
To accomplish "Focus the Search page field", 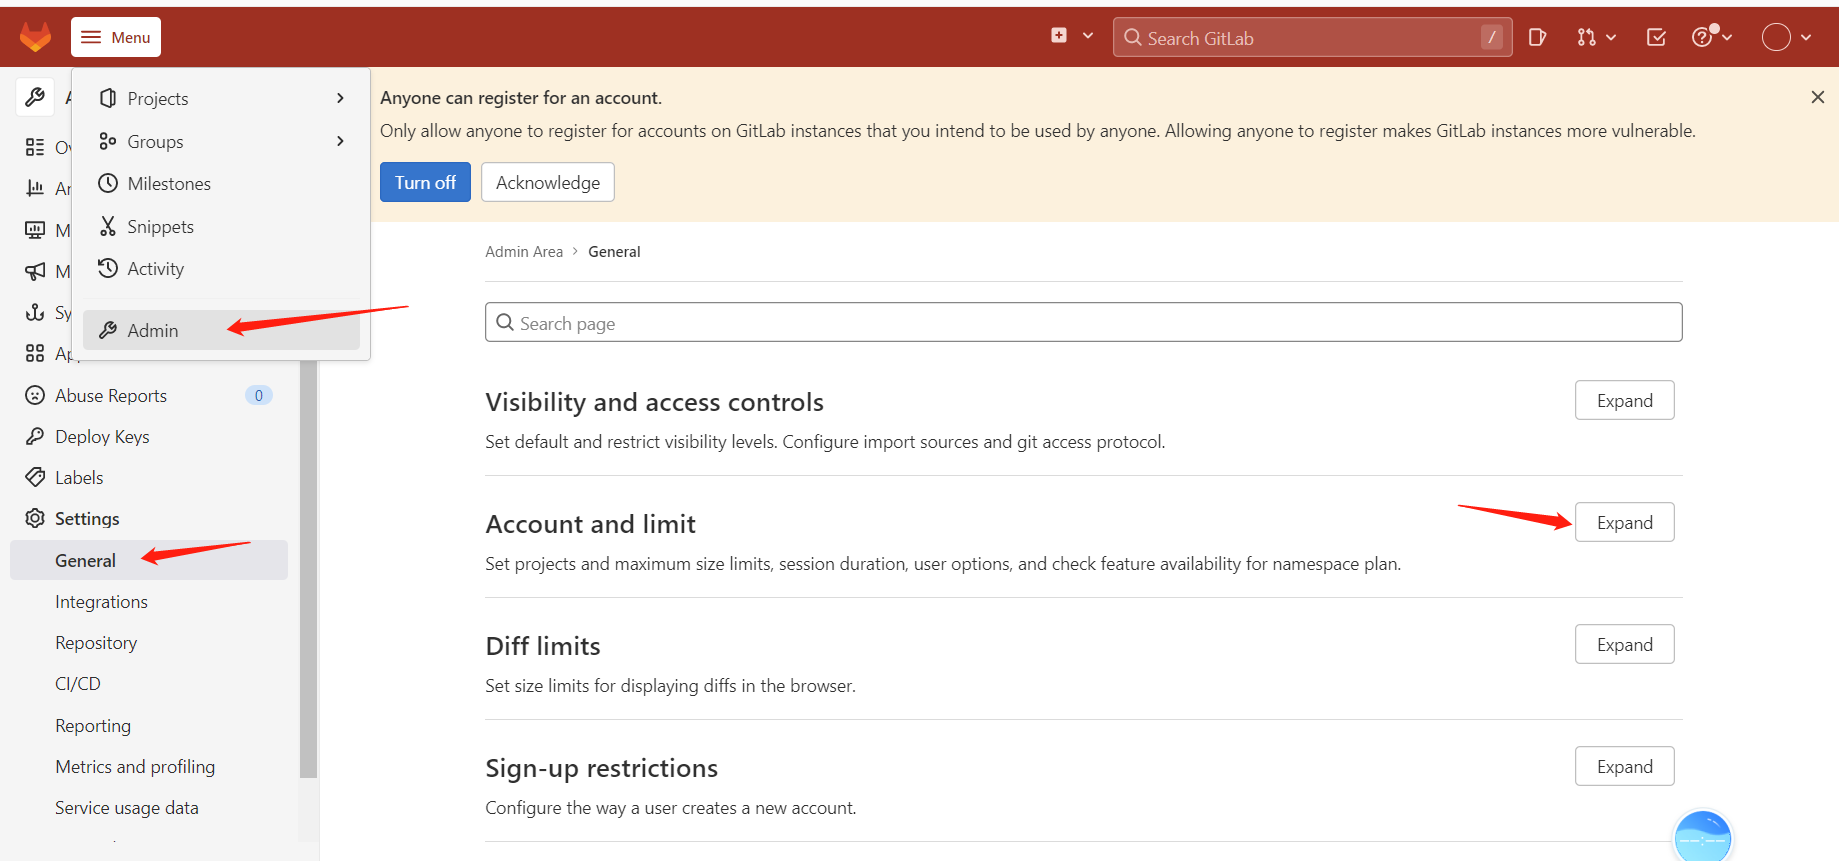I will 1084,322.
